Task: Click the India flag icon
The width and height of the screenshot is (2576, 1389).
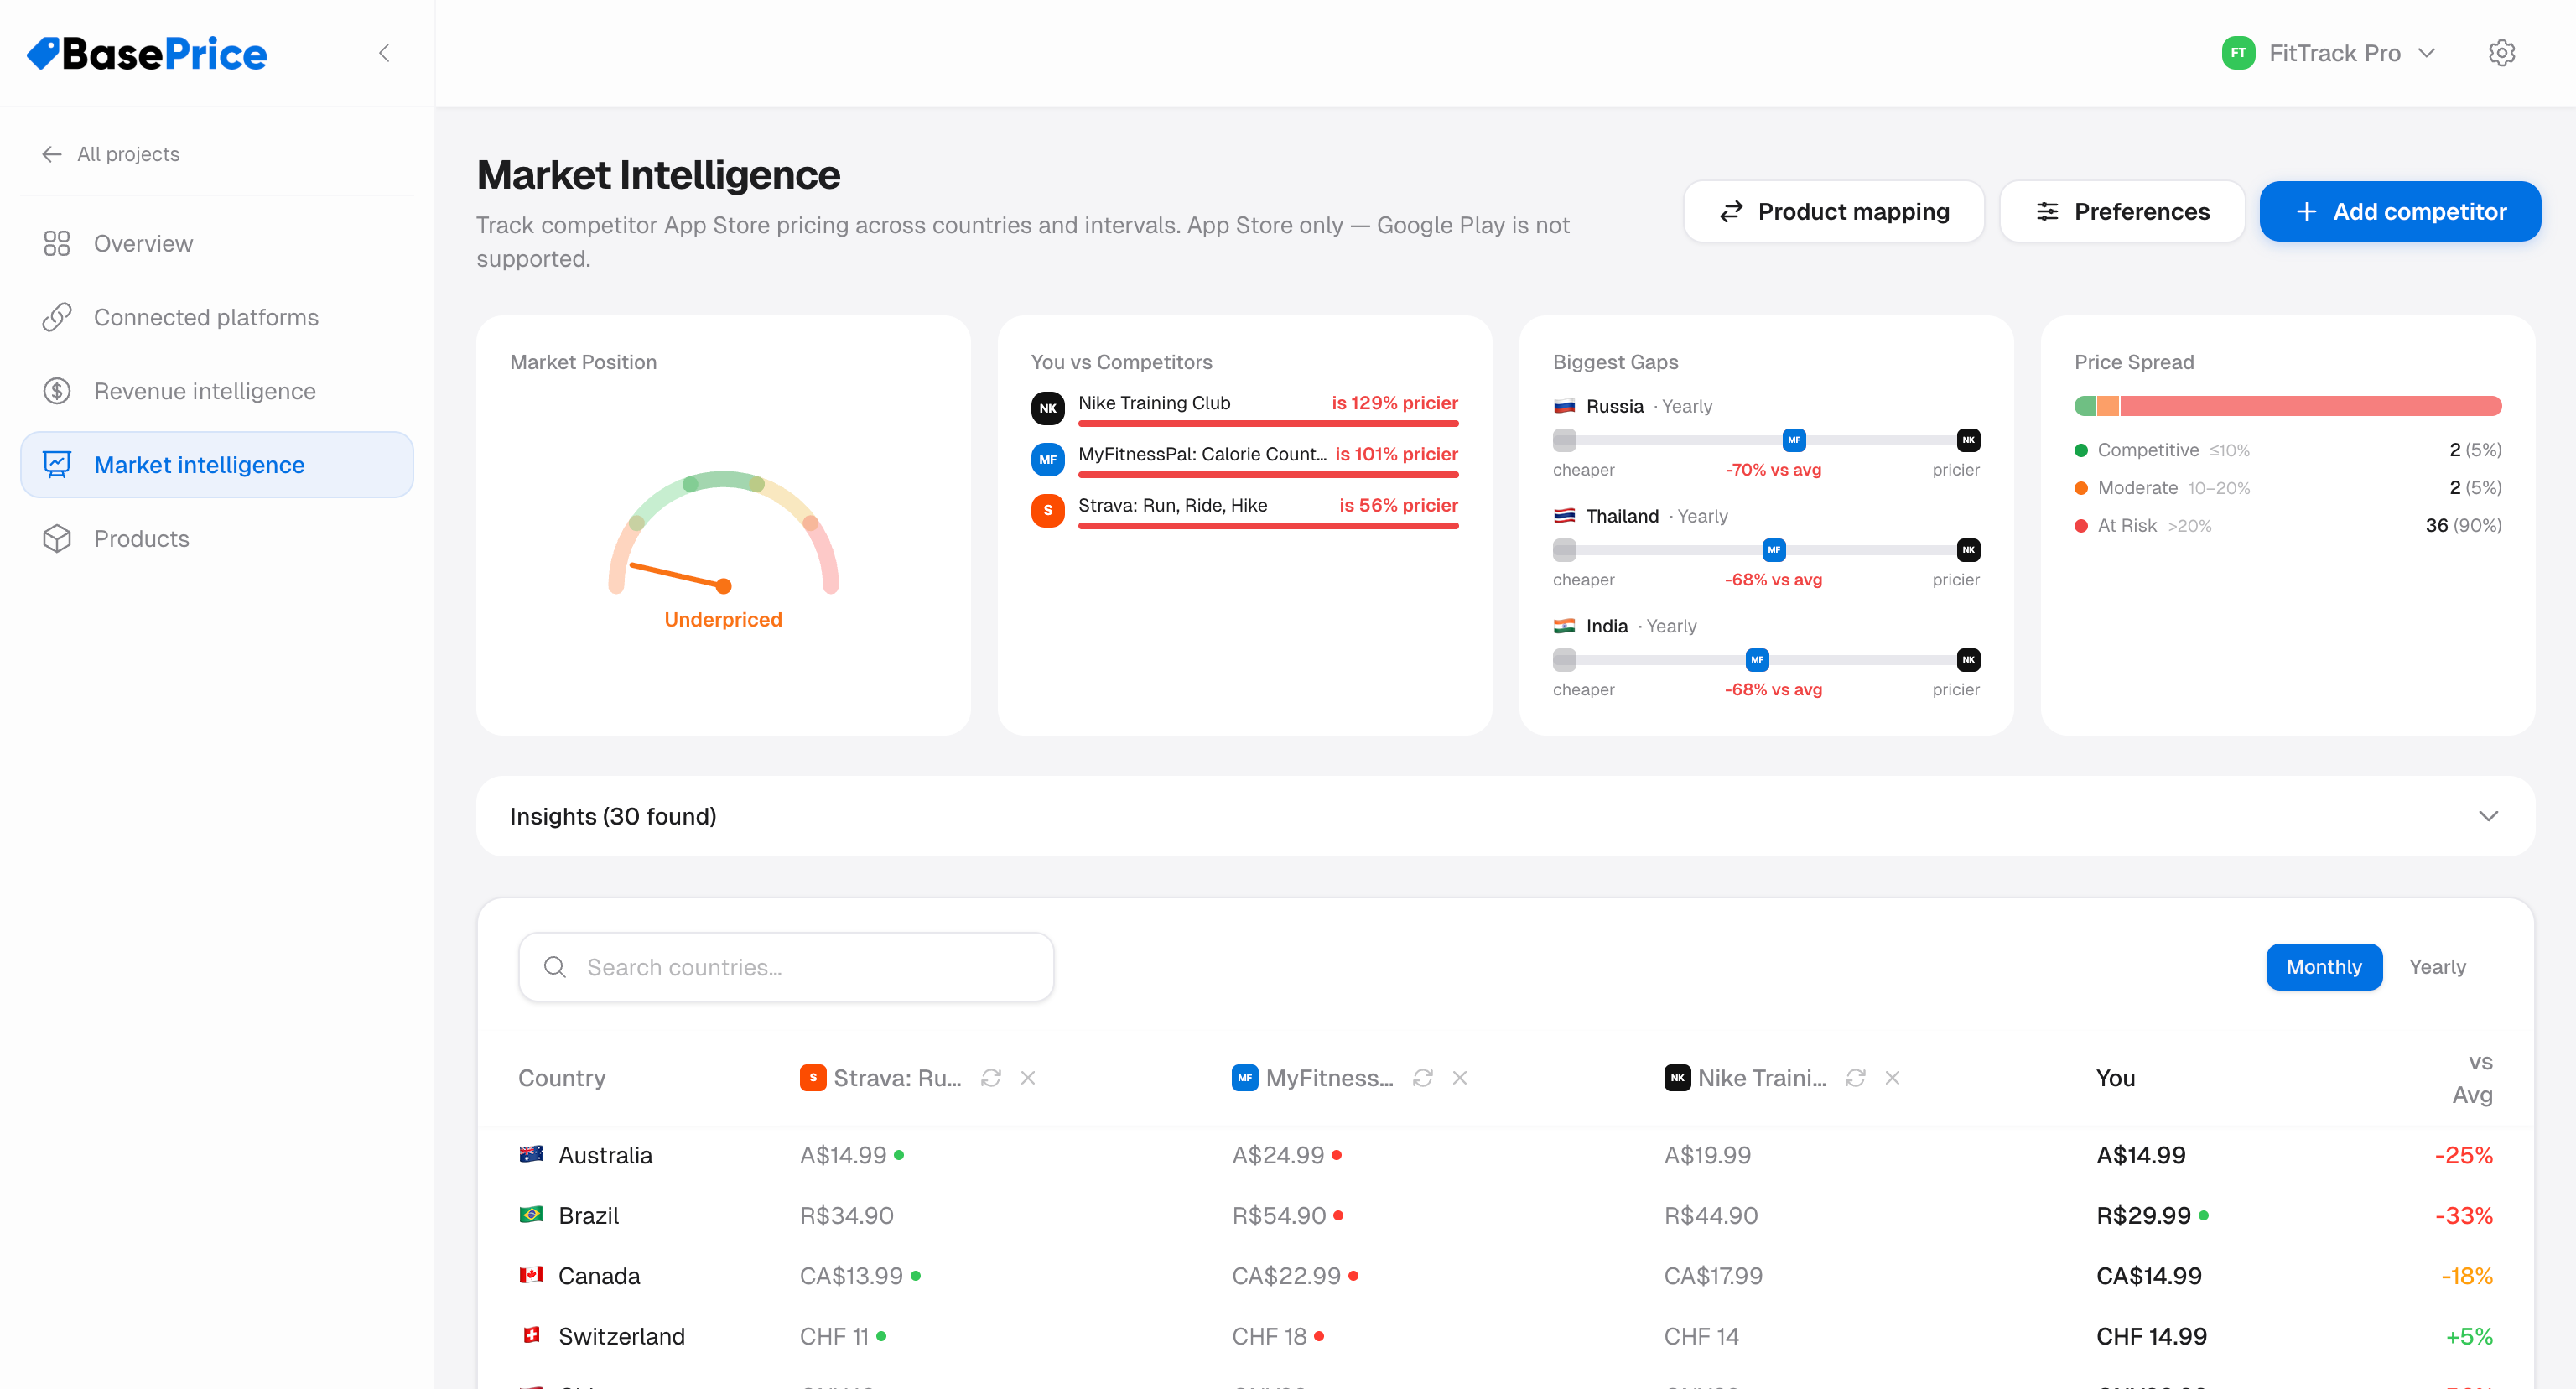Action: tap(1564, 626)
